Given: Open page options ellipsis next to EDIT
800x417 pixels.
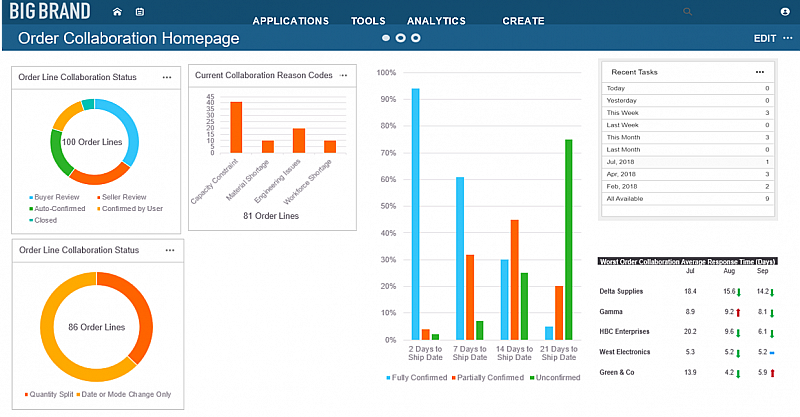Looking at the screenshot, I should point(787,38).
